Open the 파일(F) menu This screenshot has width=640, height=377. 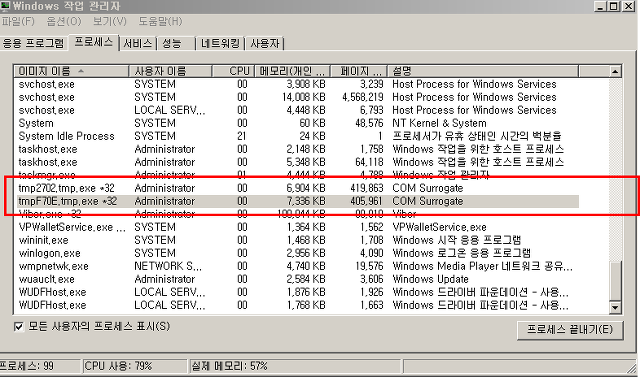click(18, 21)
